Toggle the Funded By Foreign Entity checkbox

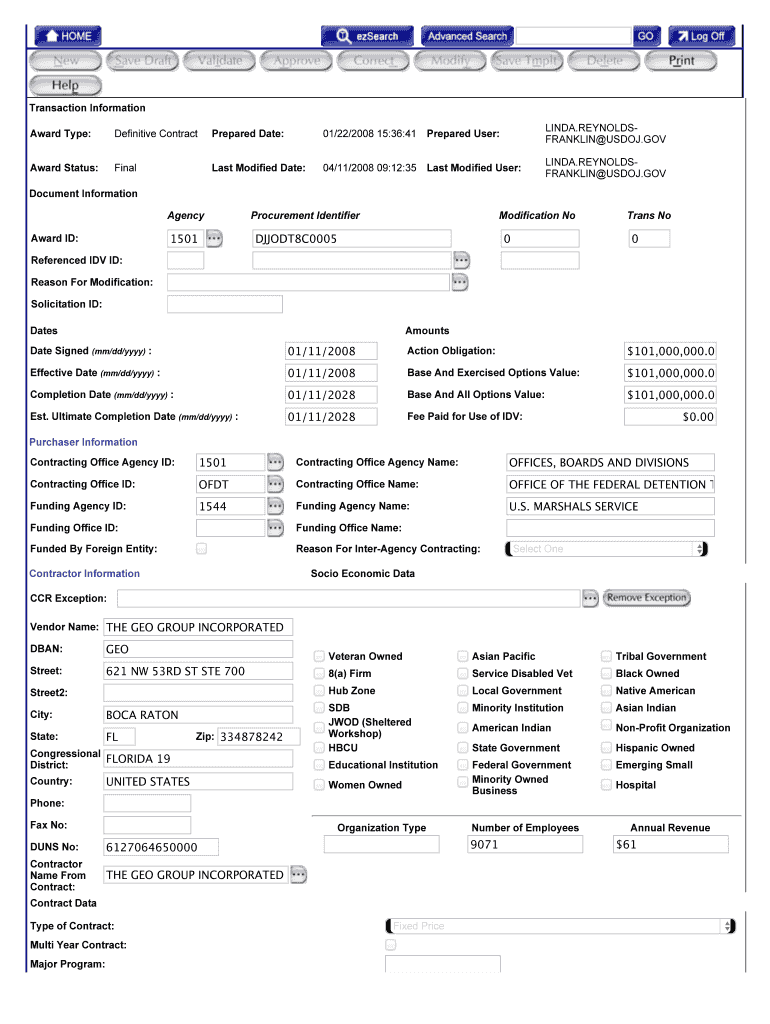pos(202,549)
